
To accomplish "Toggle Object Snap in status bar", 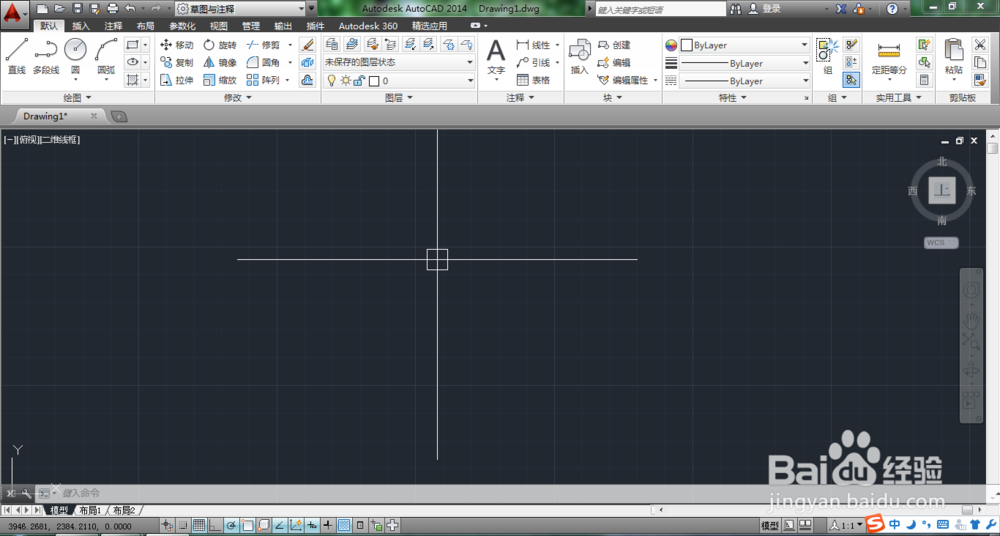I will [247, 526].
